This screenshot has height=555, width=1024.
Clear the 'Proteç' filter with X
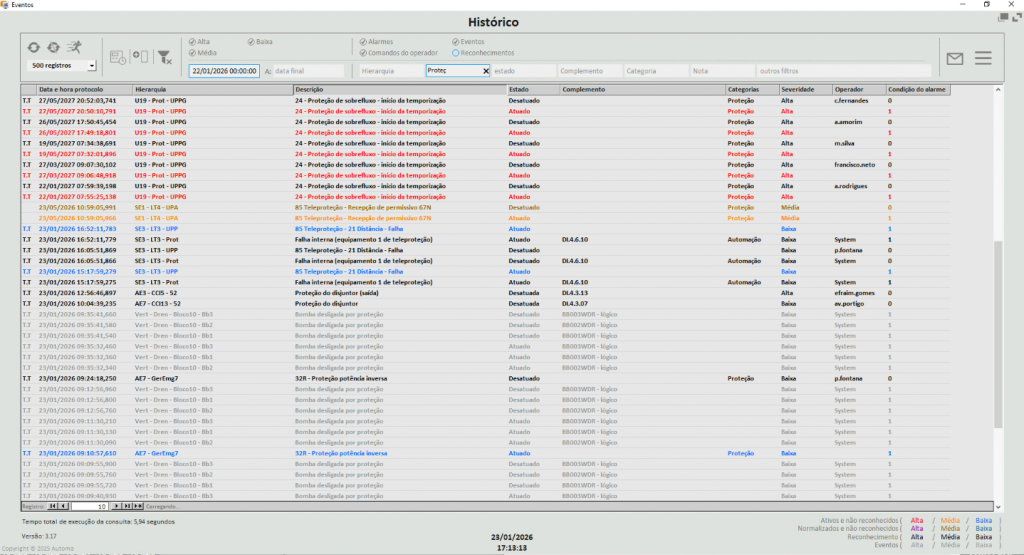(486, 71)
